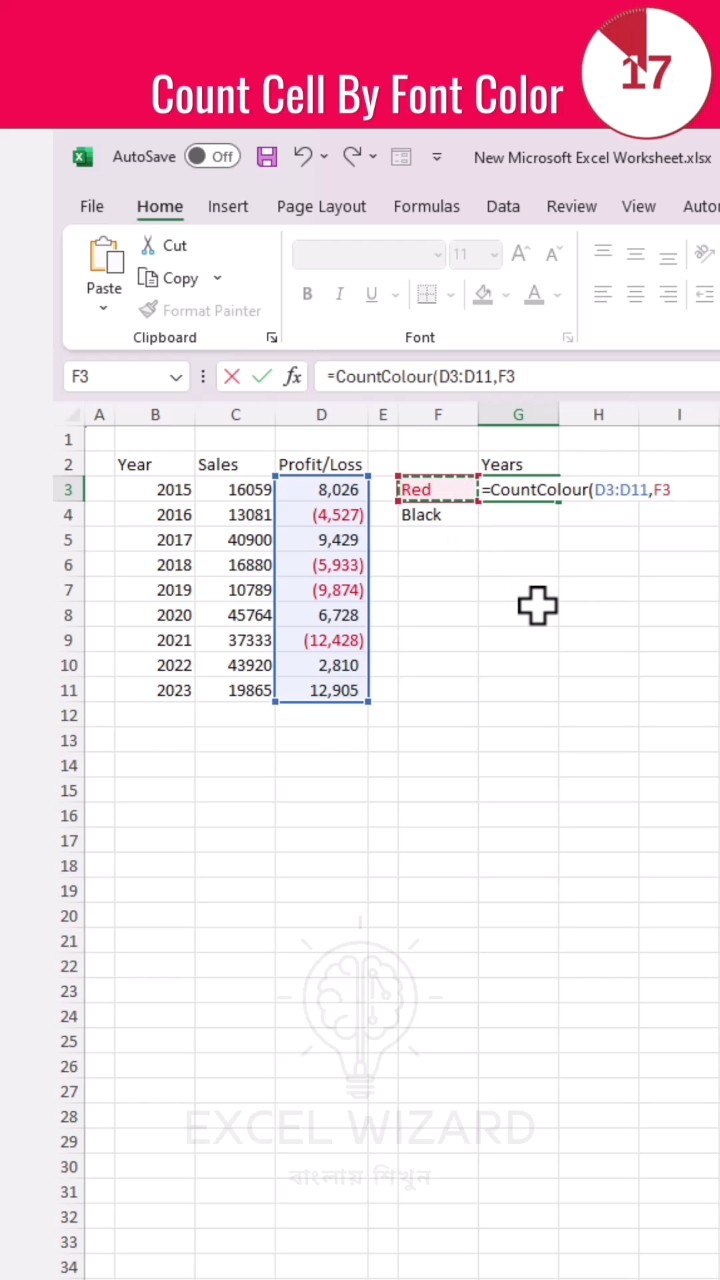This screenshot has width=720, height=1280.
Task: Click the Orientation text angle icon
Action: 704,254
